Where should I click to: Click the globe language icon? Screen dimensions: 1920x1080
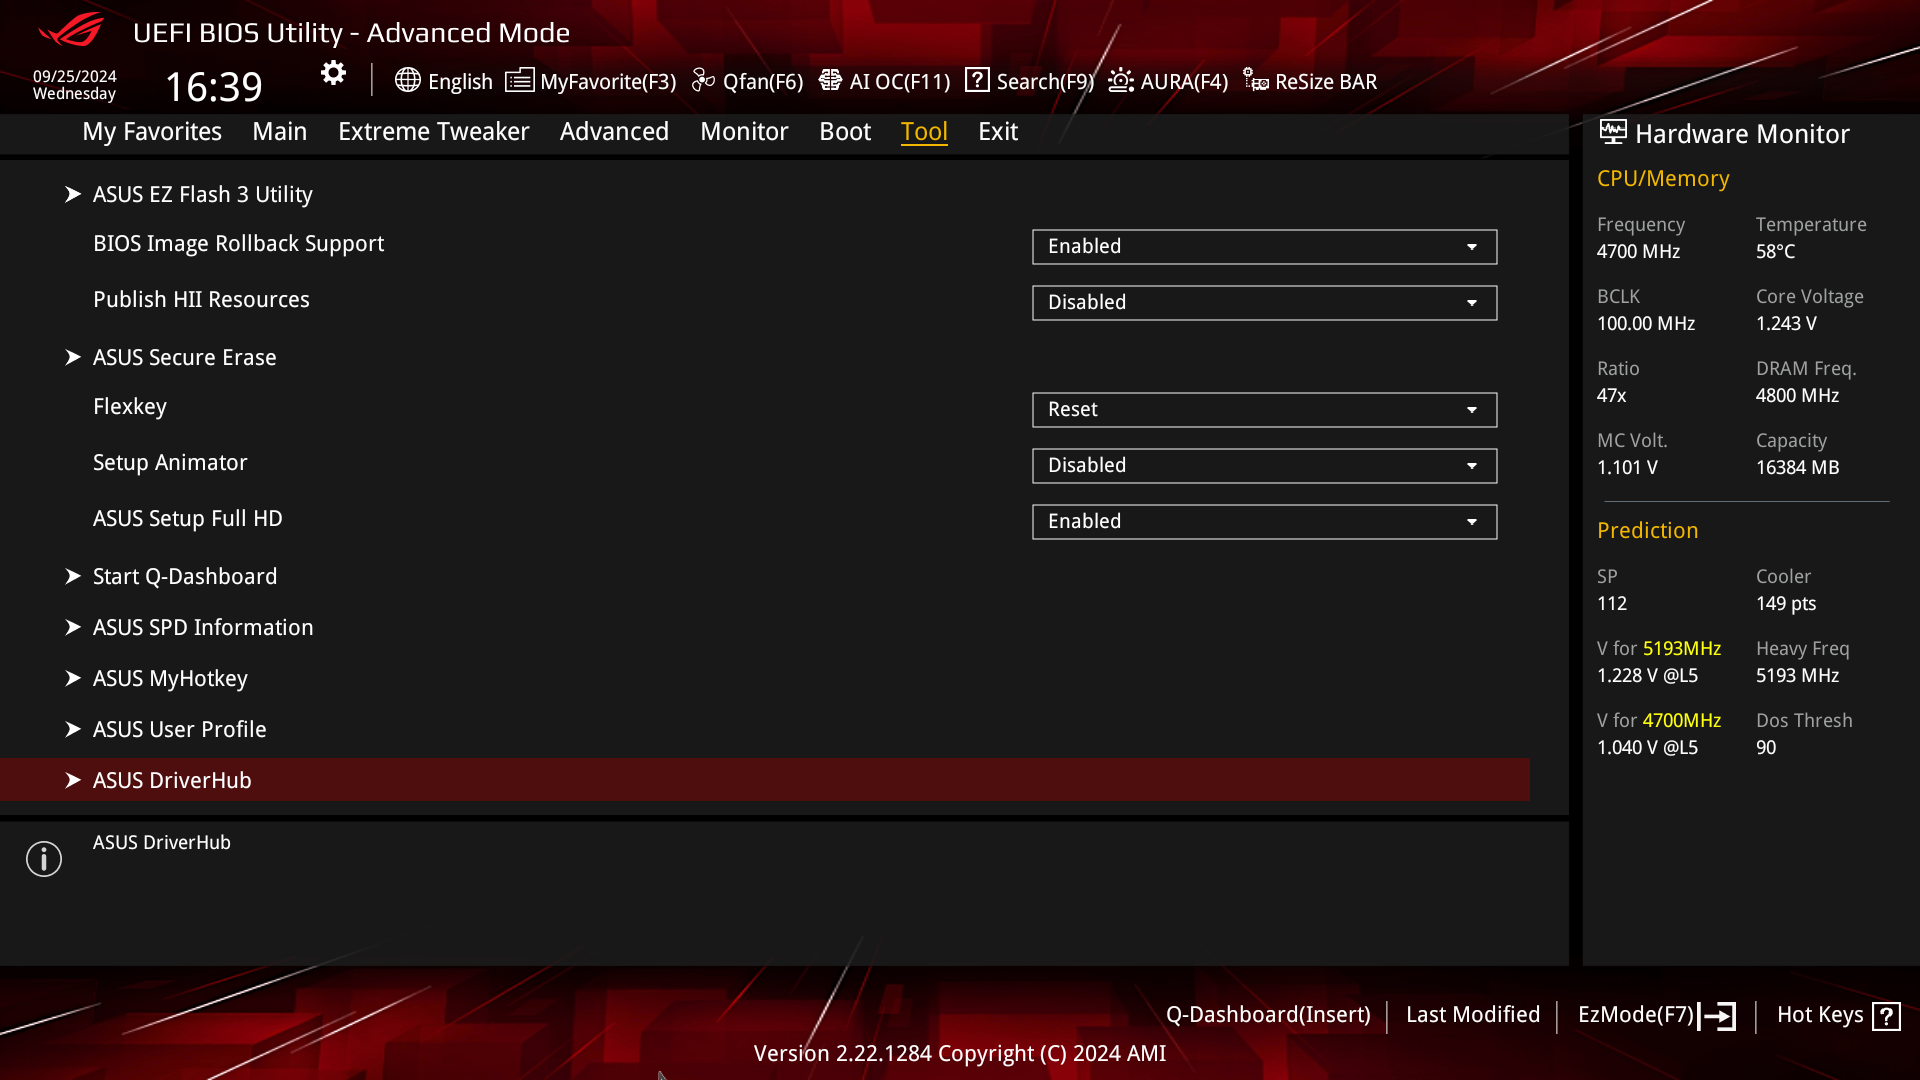(x=407, y=80)
